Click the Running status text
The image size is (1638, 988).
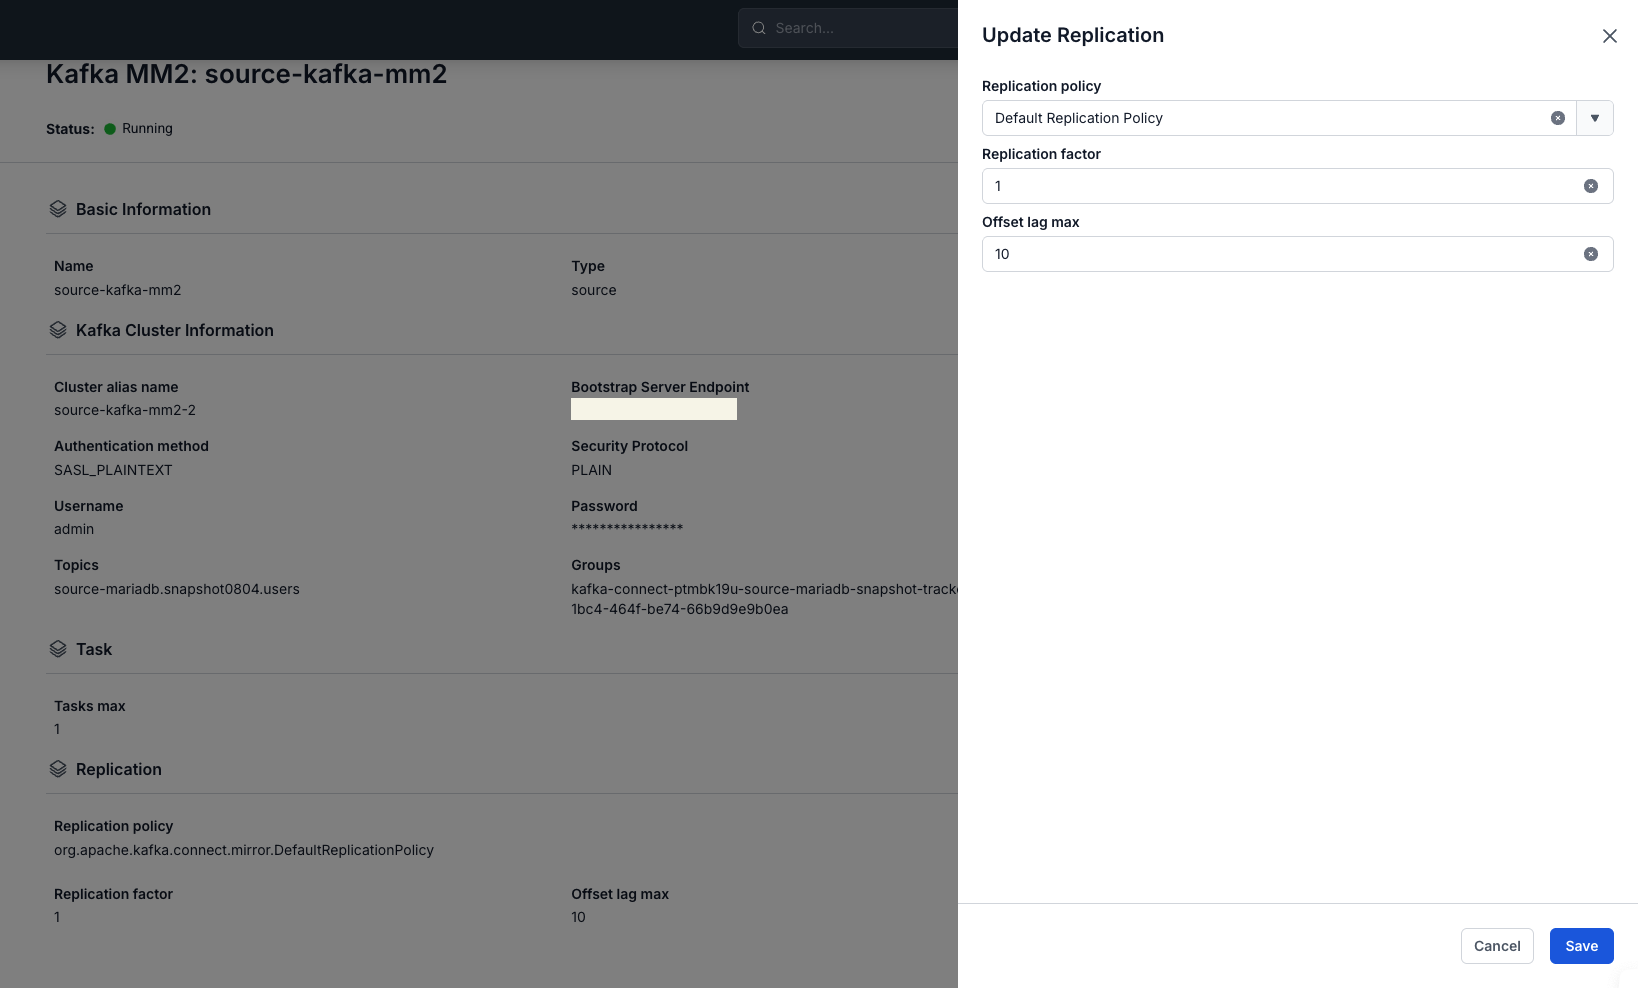[147, 128]
